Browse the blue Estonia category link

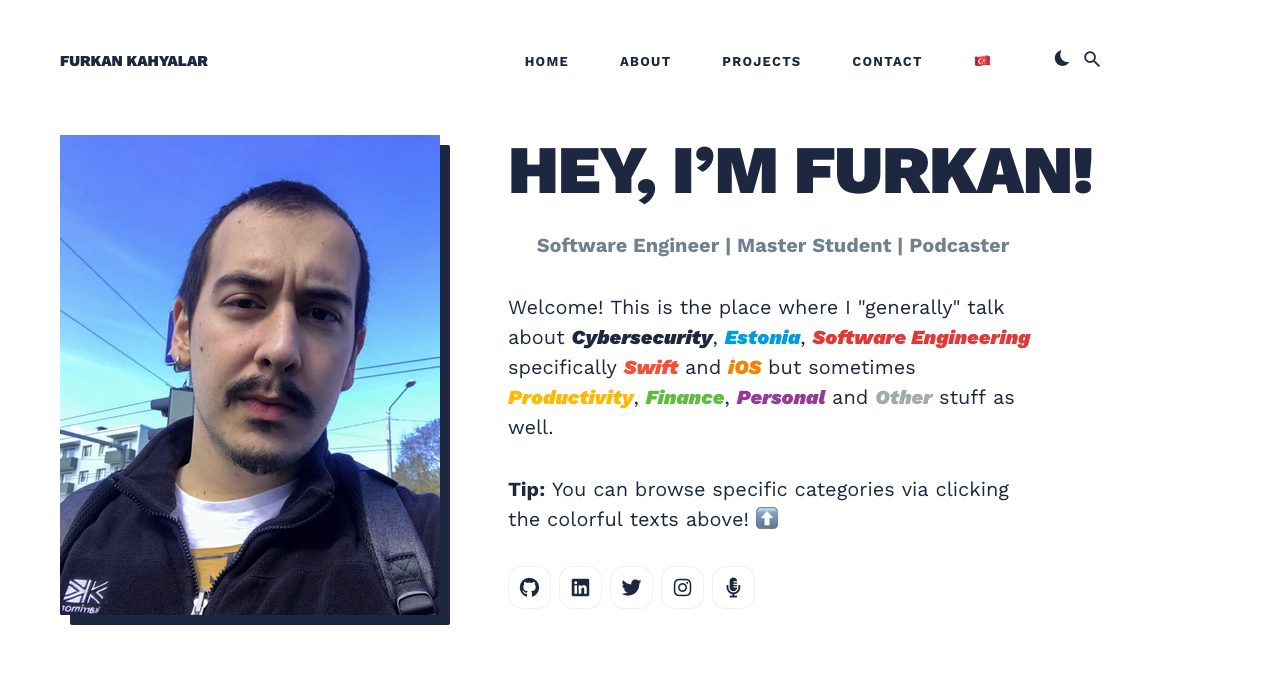pyautogui.click(x=762, y=338)
